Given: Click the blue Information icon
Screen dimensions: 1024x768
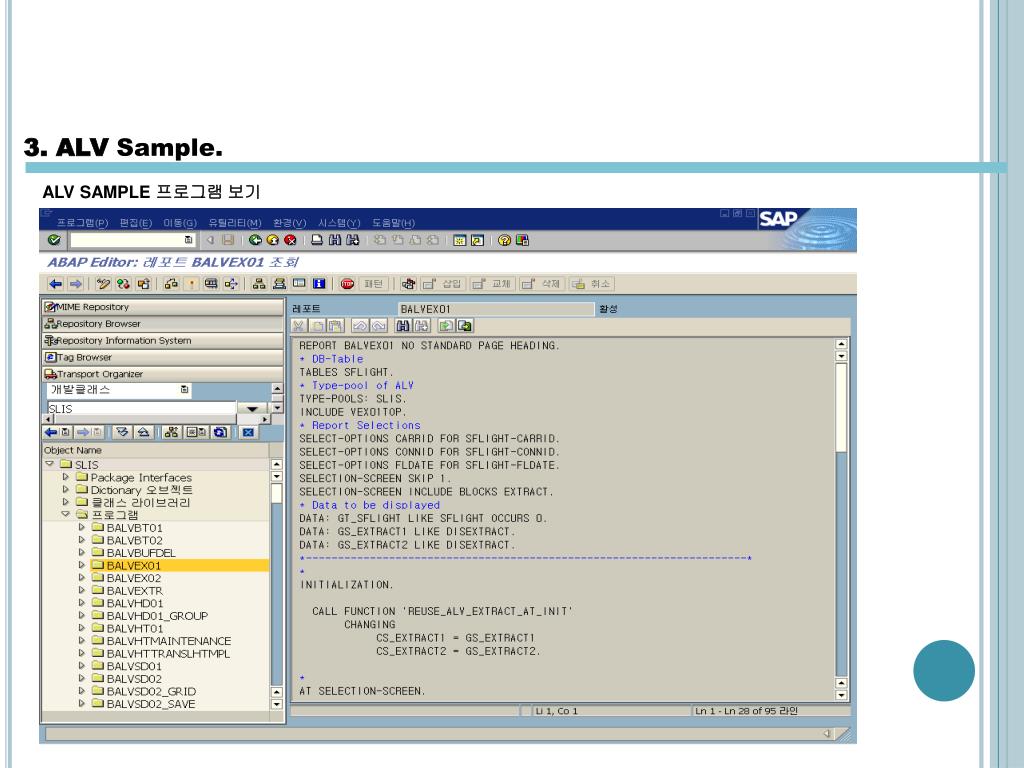Looking at the screenshot, I should click(x=319, y=284).
